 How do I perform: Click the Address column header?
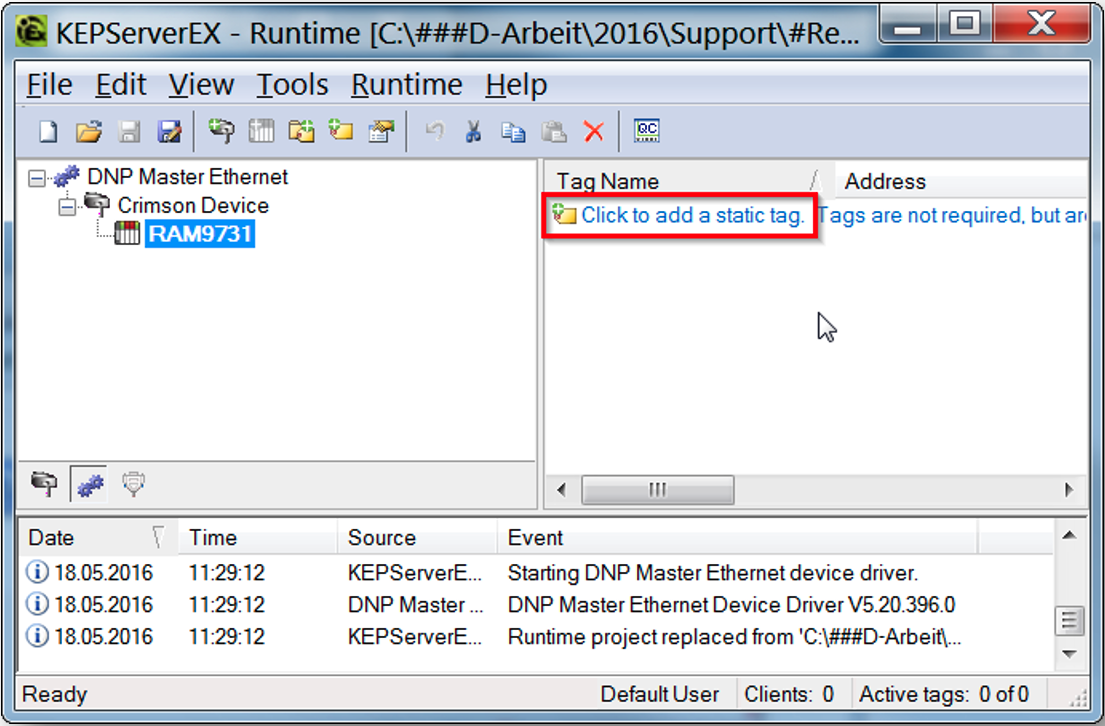click(x=959, y=181)
